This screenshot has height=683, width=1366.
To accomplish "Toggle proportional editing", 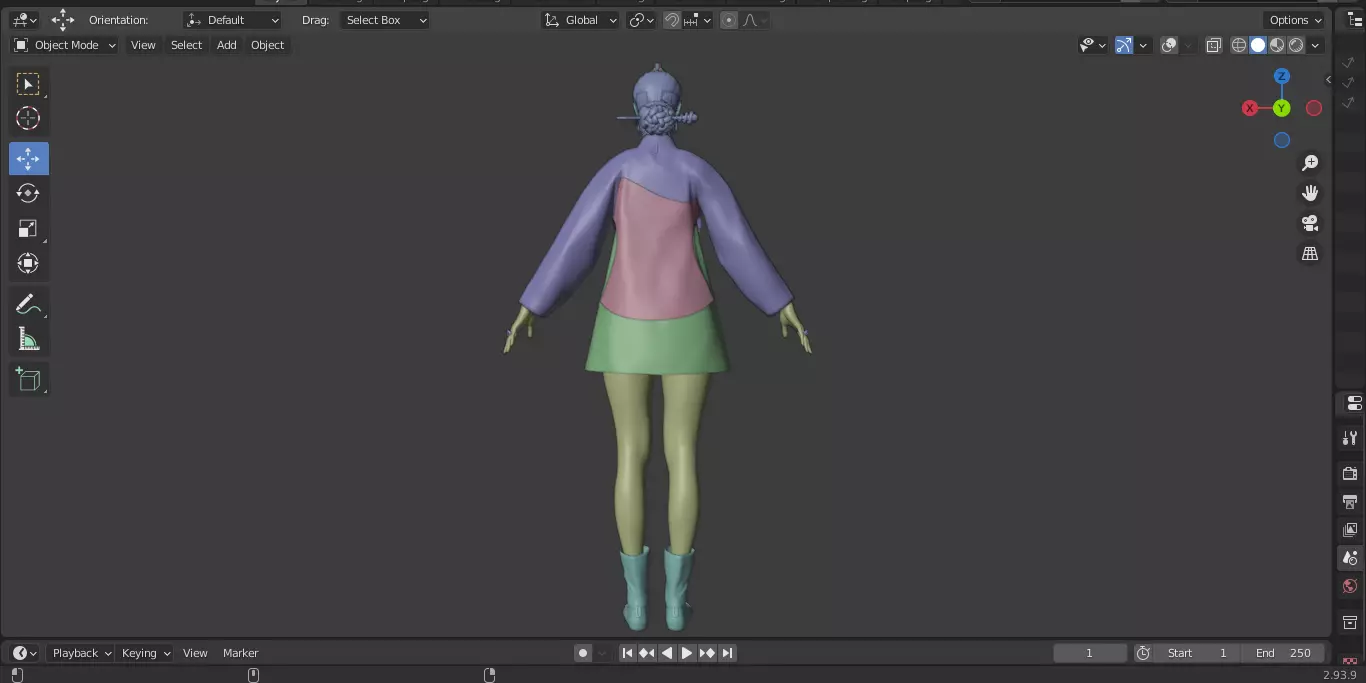I will click(729, 20).
